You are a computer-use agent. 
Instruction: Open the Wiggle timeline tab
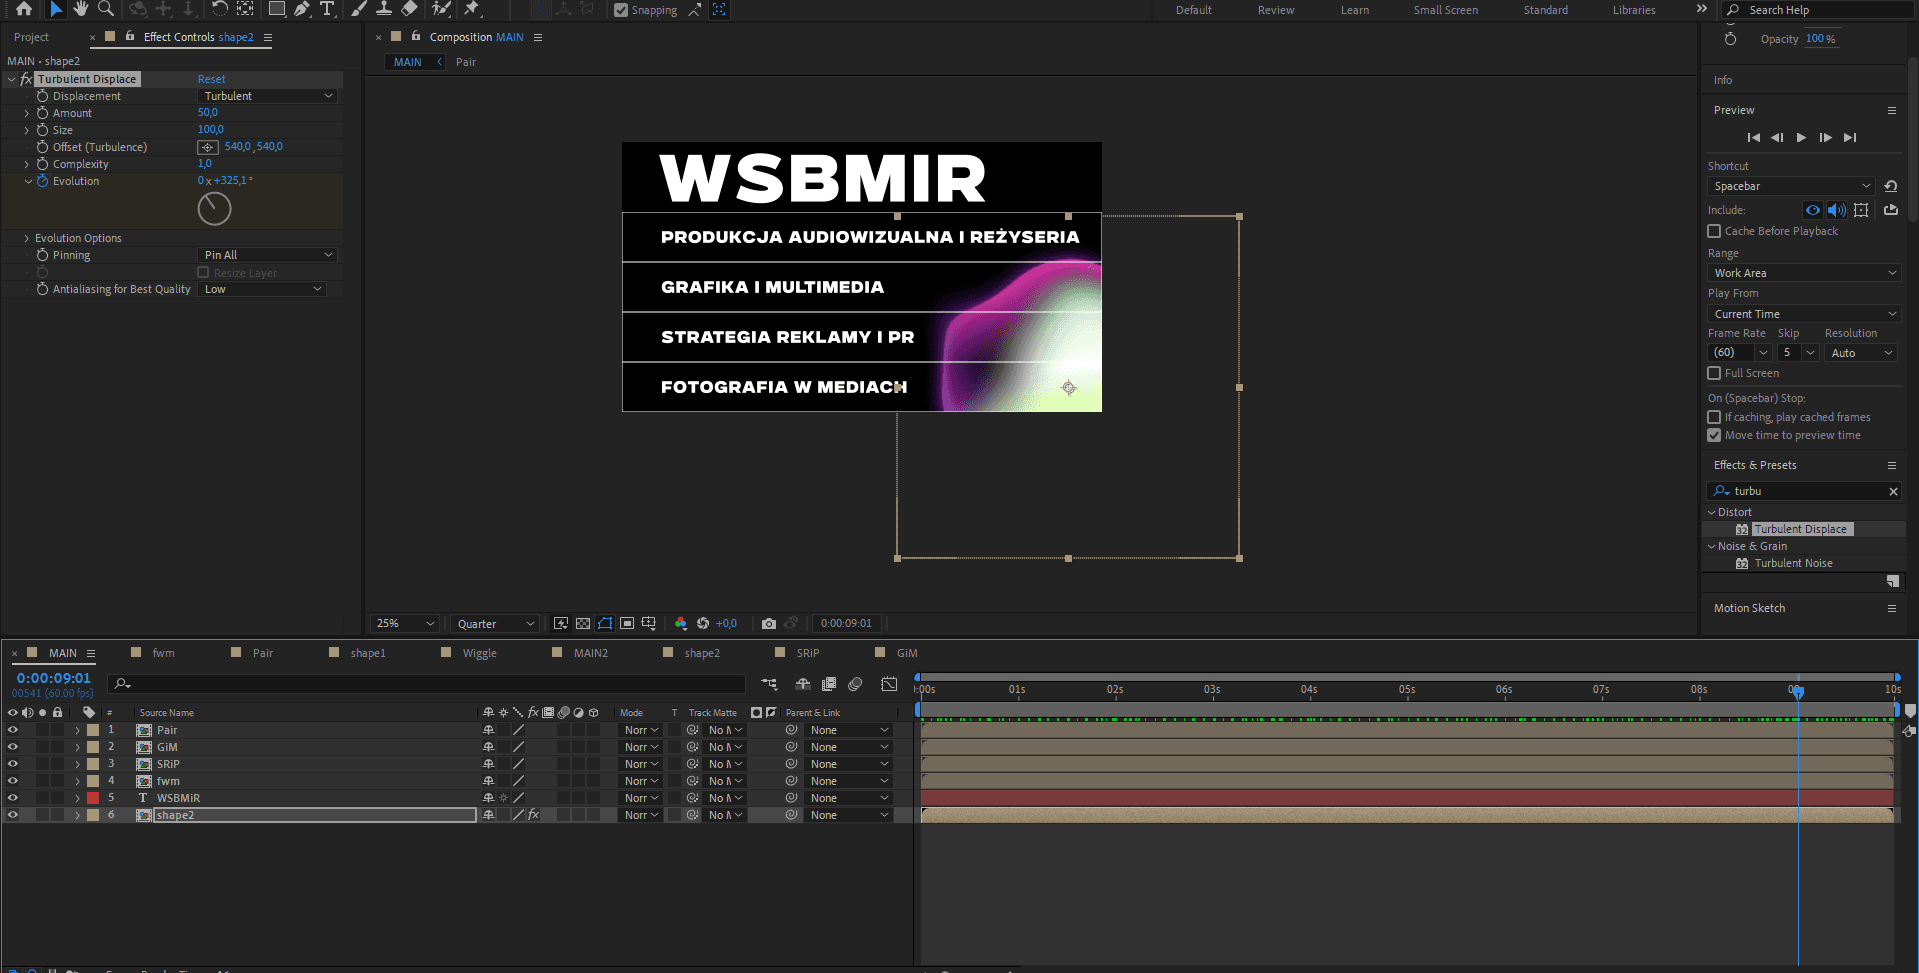pos(480,653)
